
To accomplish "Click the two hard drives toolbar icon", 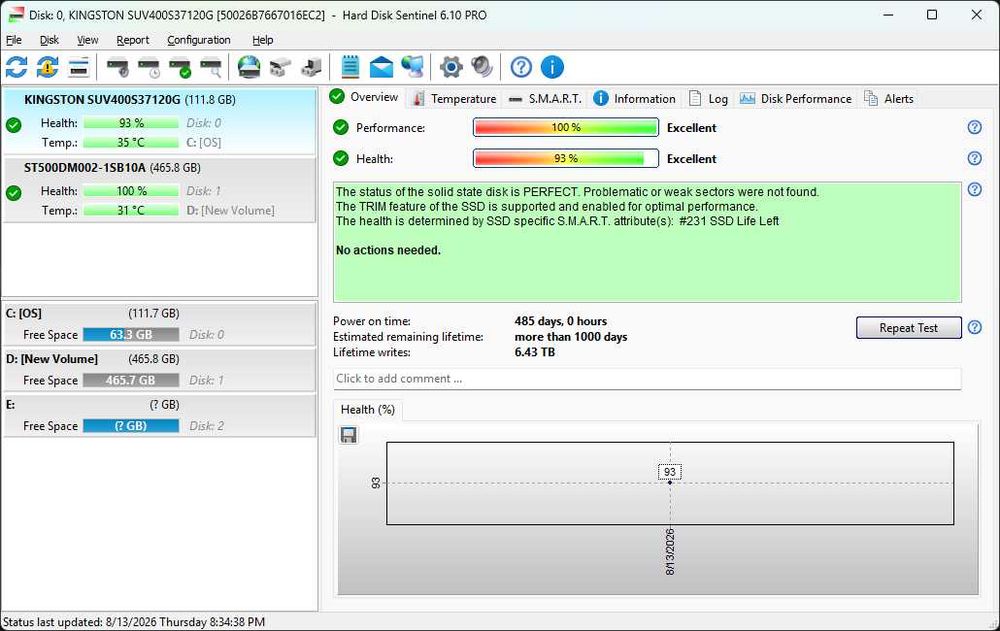I will pyautogui.click(x=280, y=67).
